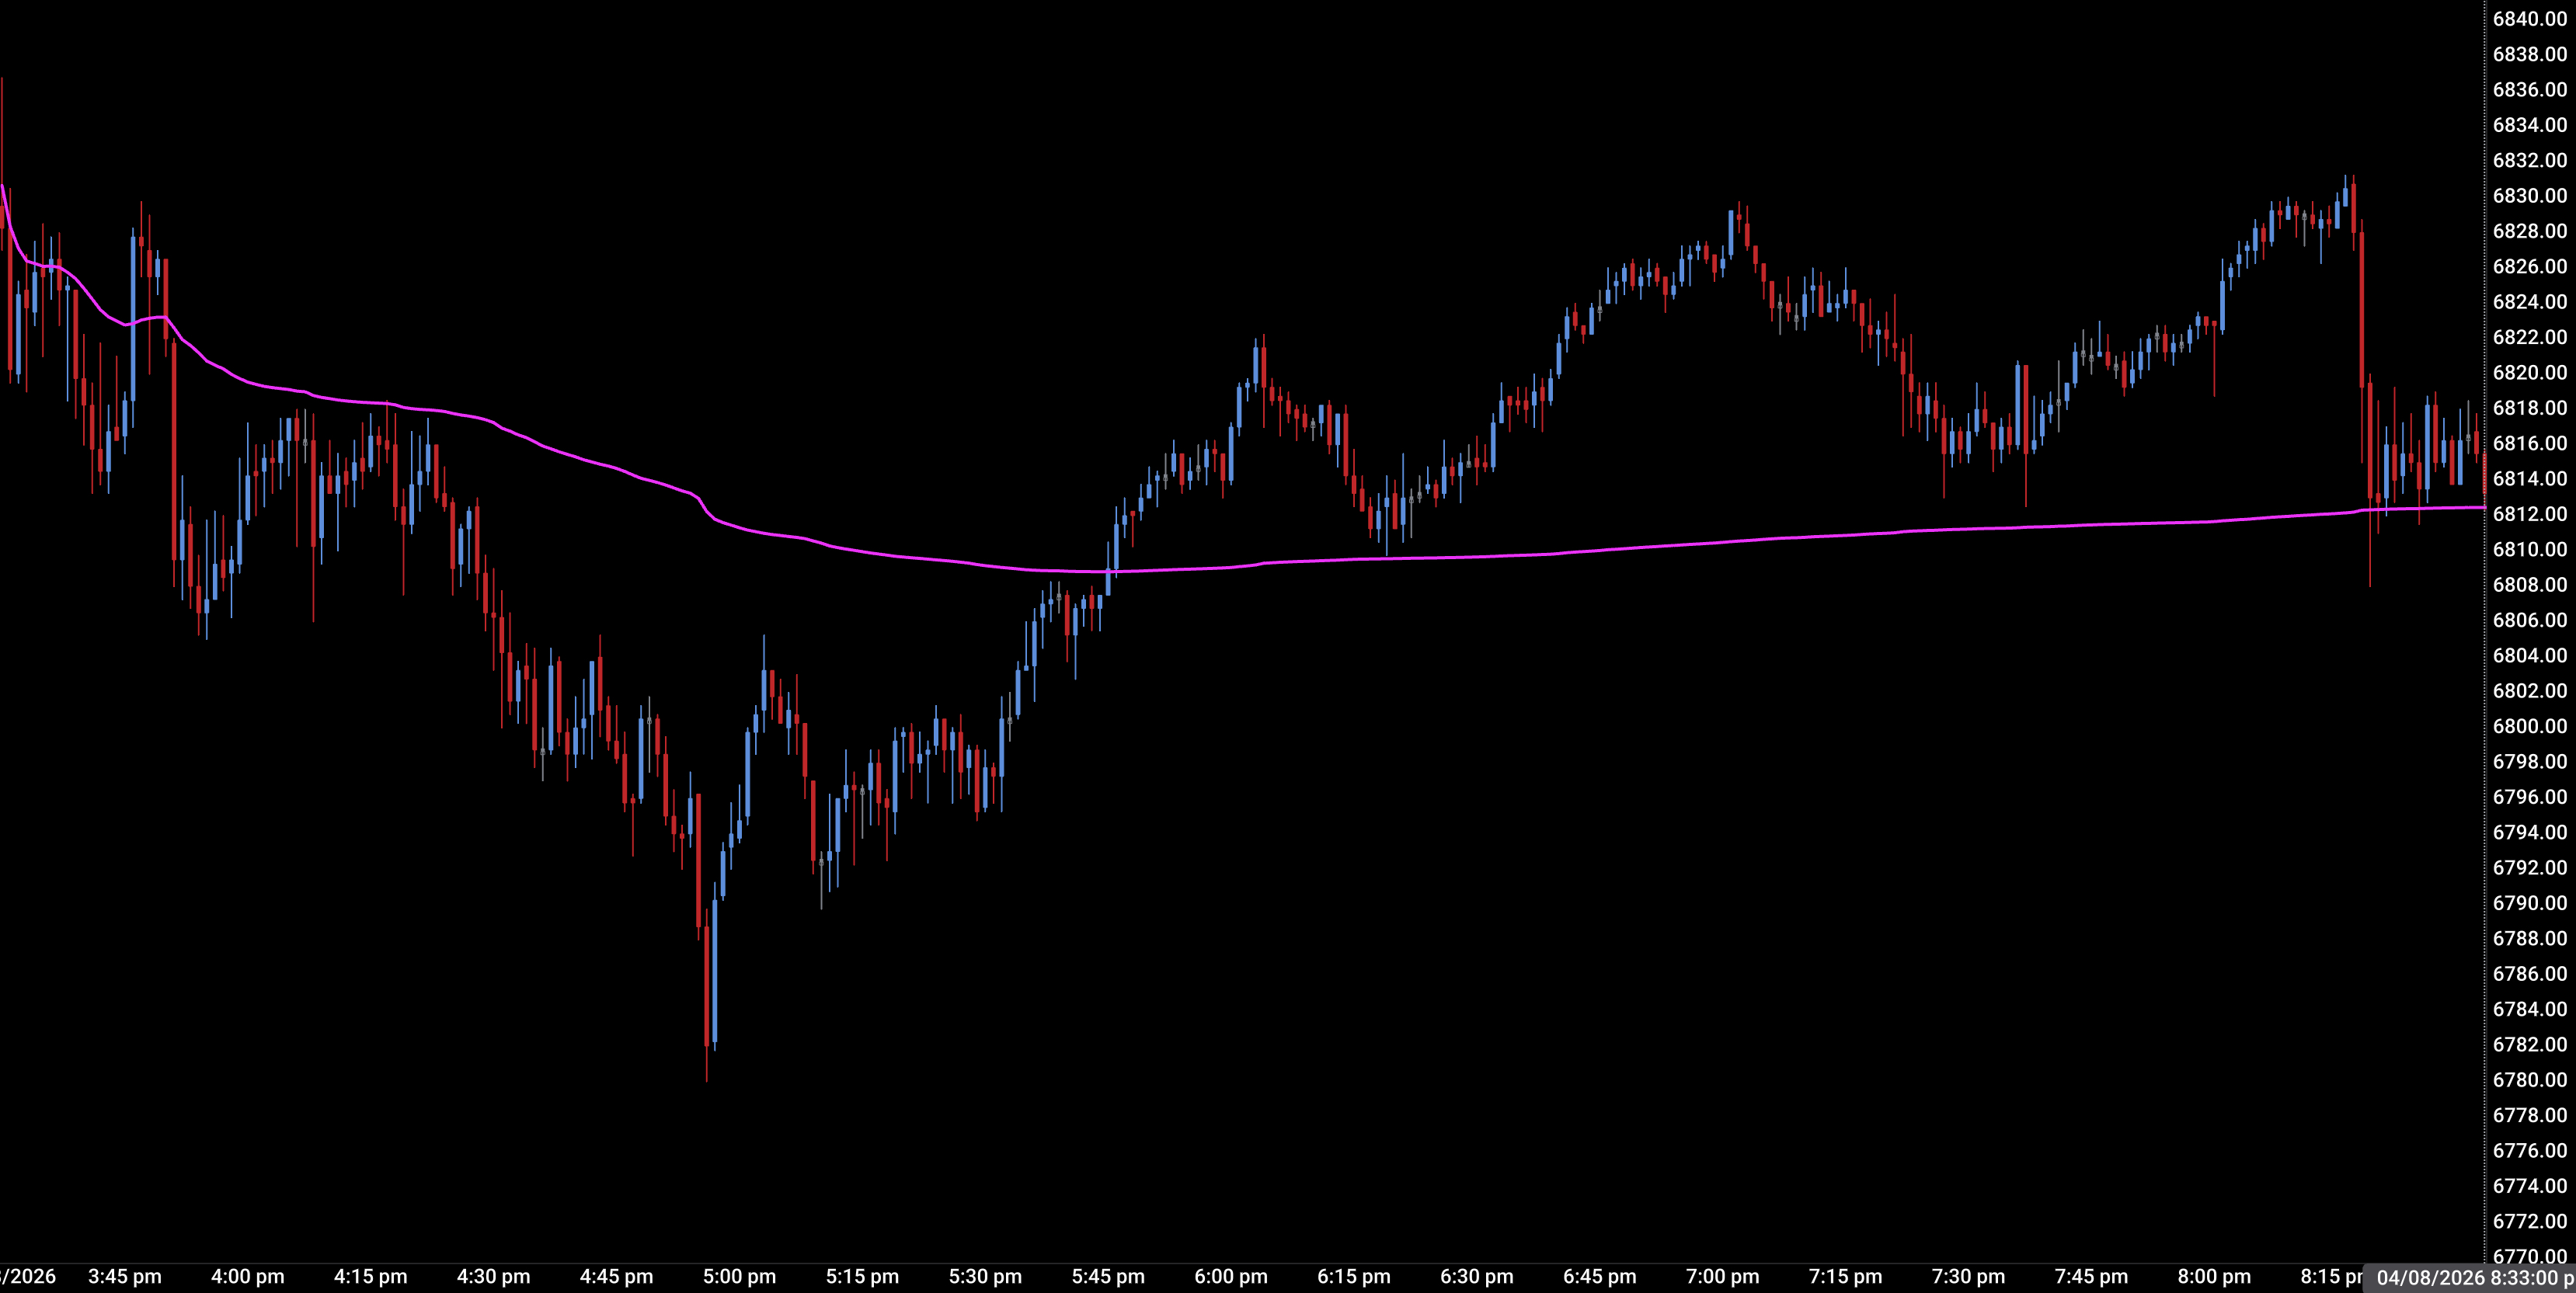
Task: Click the 5:15 pm time axis label
Action: click(x=863, y=1277)
